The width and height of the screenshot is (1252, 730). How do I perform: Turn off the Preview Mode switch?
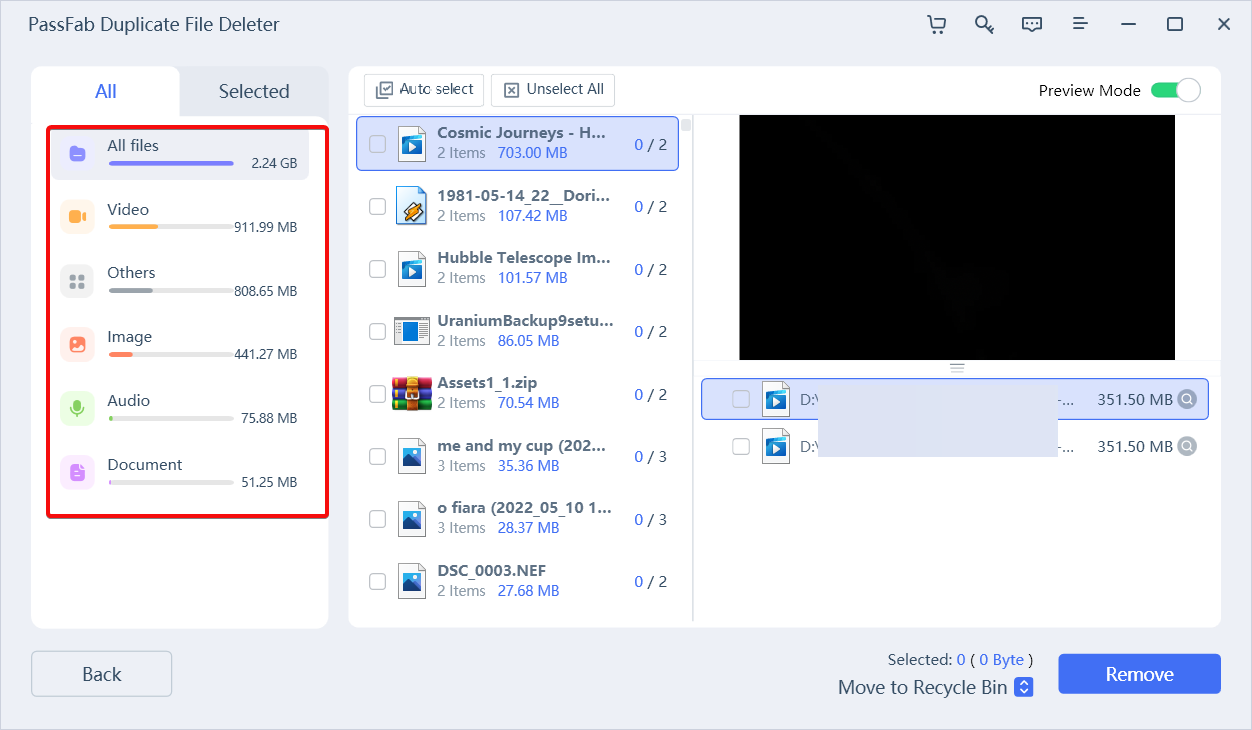click(x=1175, y=90)
